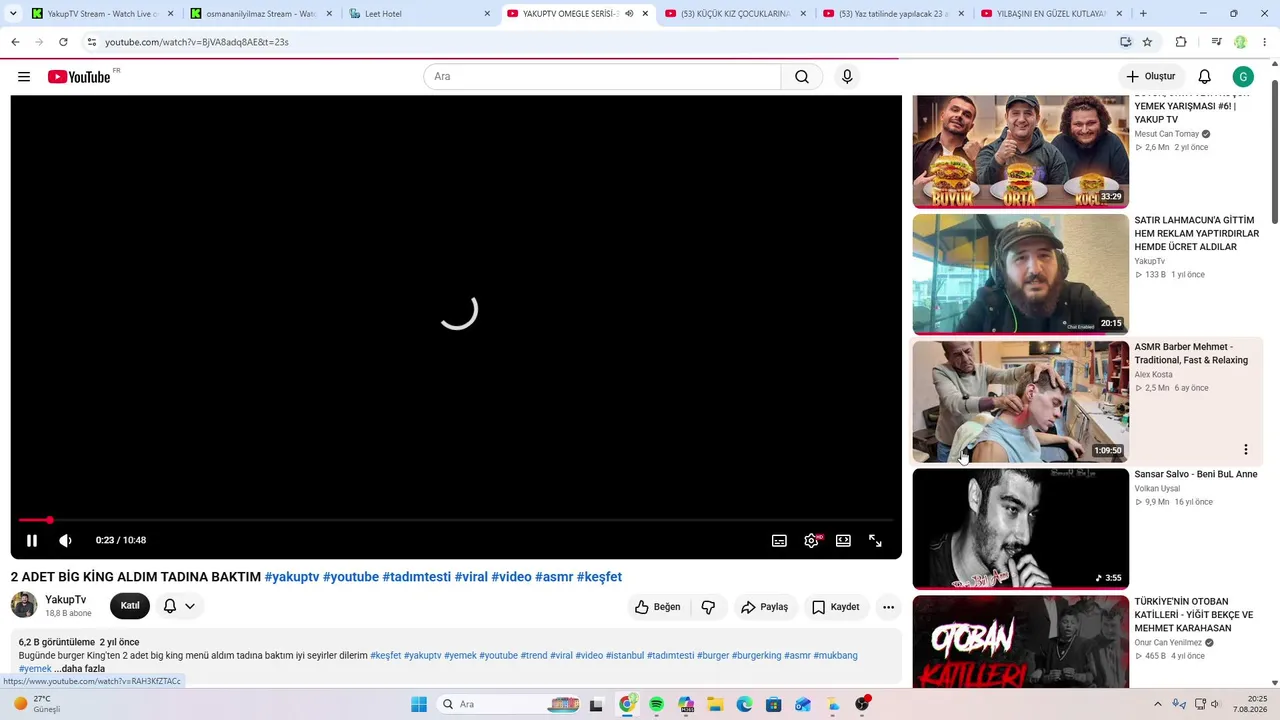Open the #yakuptv hashtag in title
This screenshot has height=720, width=1280.
(292, 577)
